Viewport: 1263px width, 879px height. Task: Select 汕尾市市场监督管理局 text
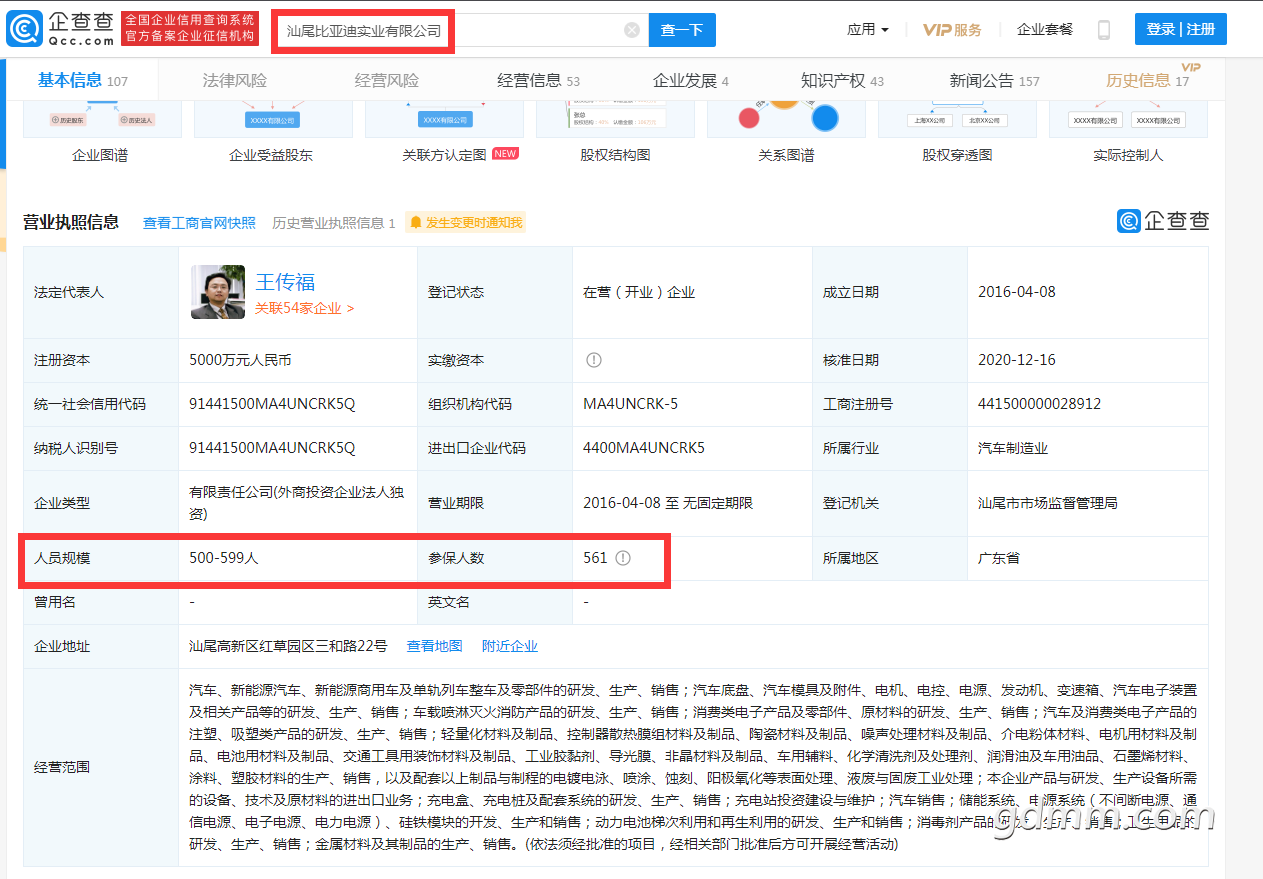coord(1048,503)
